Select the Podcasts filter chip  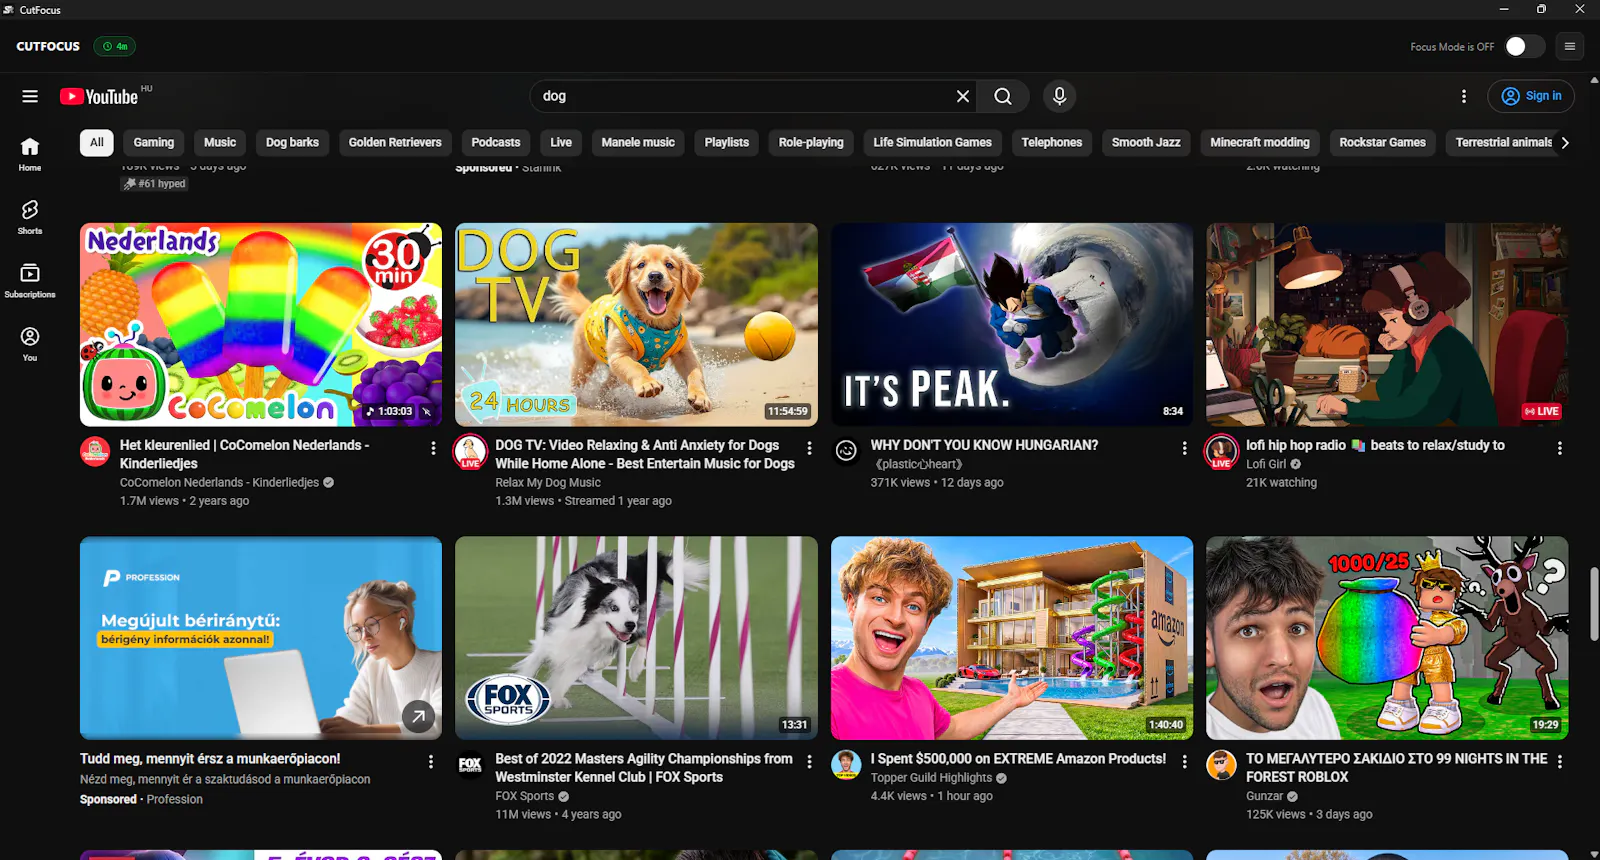pos(496,143)
